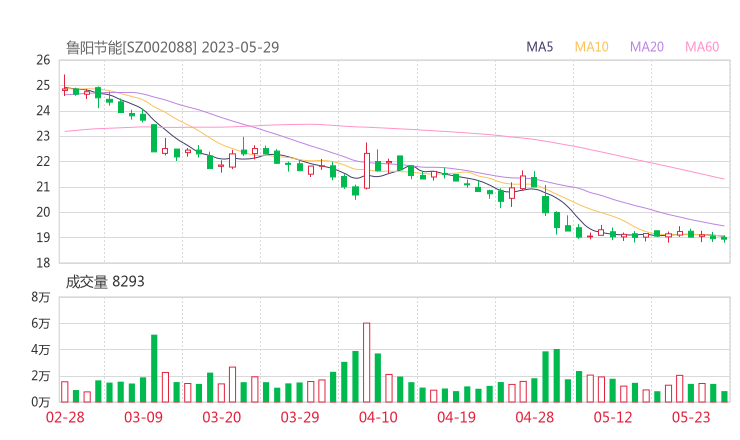The image size is (740, 440).
Task: Click the 04-19 date axis label
Action: coord(456,417)
